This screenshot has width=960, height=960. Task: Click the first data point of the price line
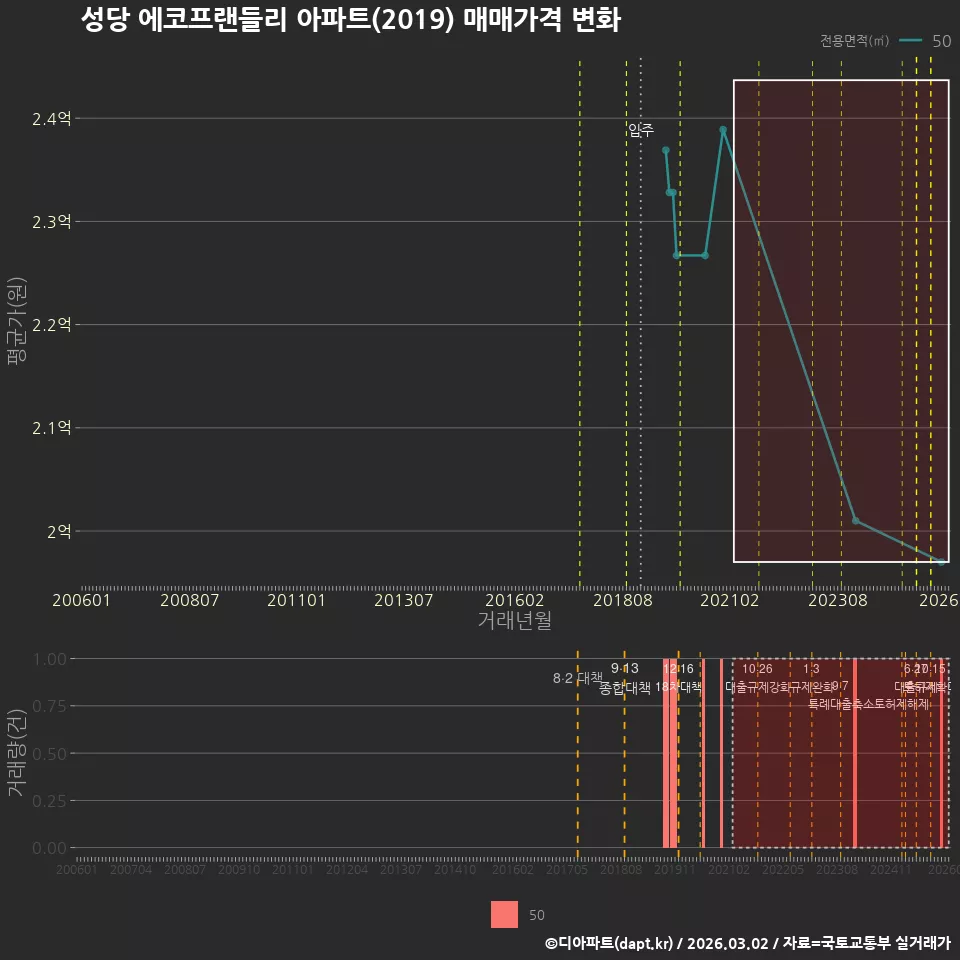[x=666, y=150]
